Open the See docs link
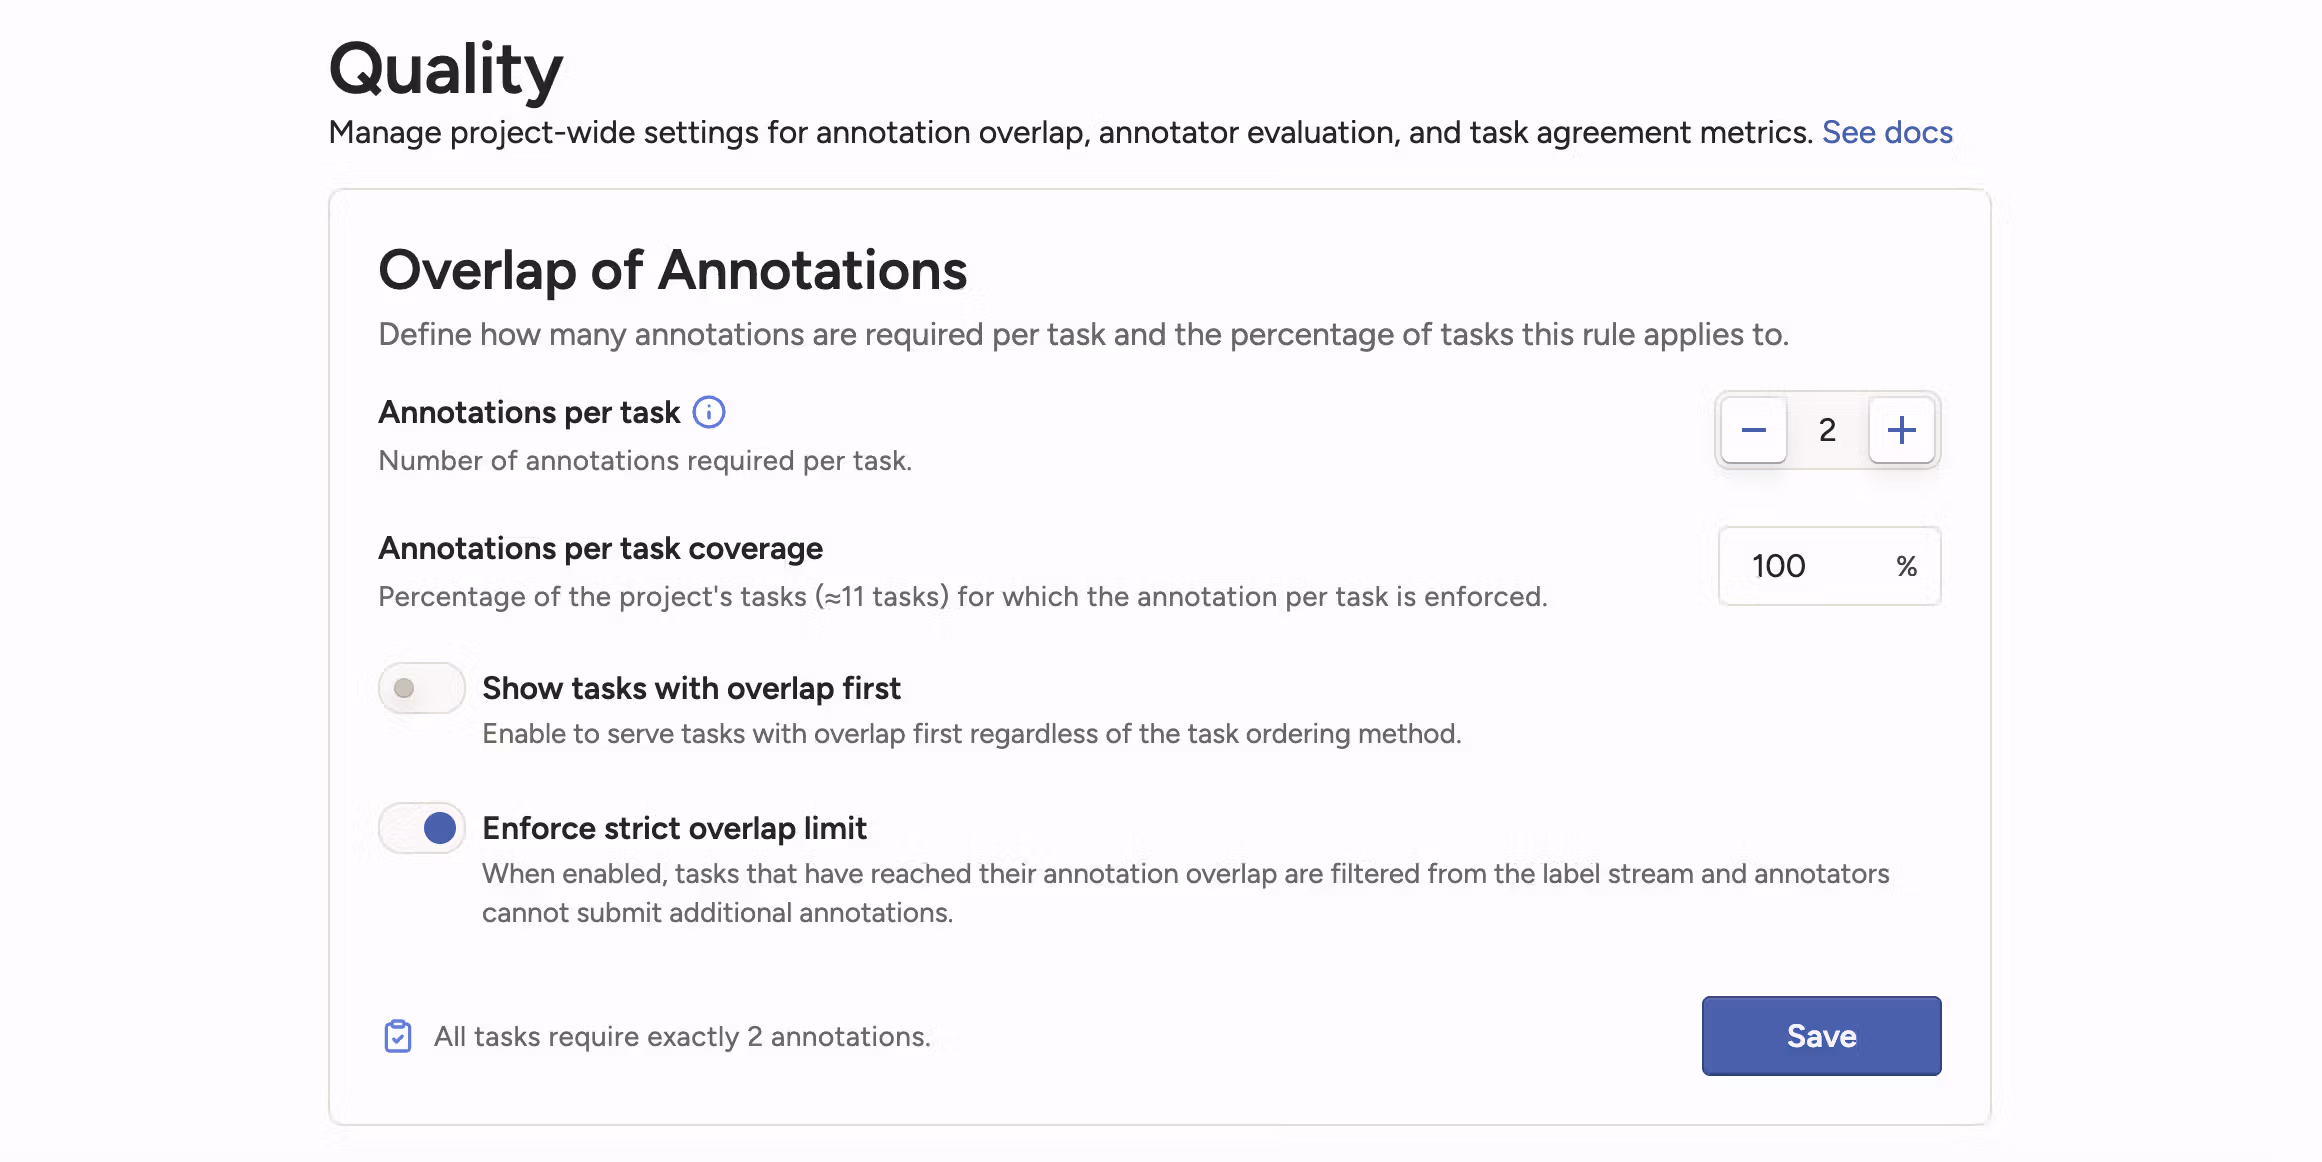 [x=1886, y=132]
